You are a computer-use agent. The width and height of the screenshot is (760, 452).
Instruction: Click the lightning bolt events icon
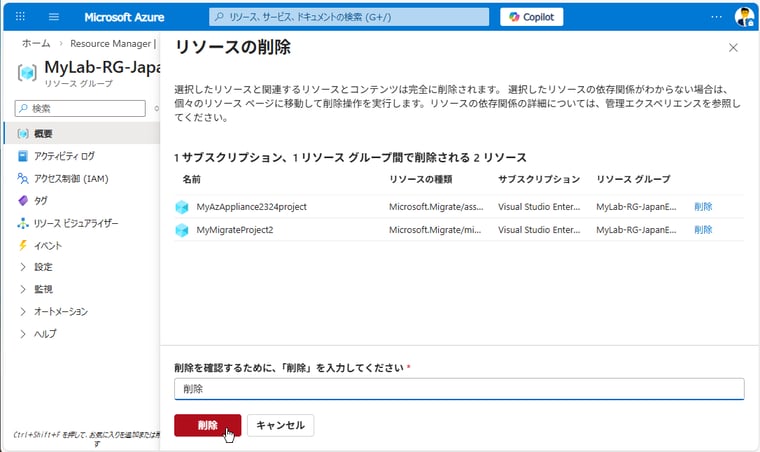tap(23, 245)
